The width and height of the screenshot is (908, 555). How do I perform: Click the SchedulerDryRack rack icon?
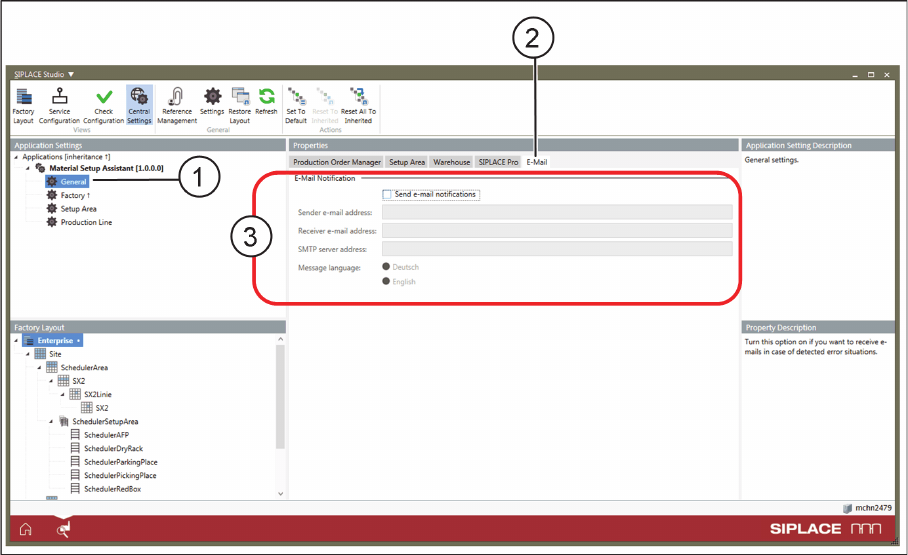click(x=75, y=448)
